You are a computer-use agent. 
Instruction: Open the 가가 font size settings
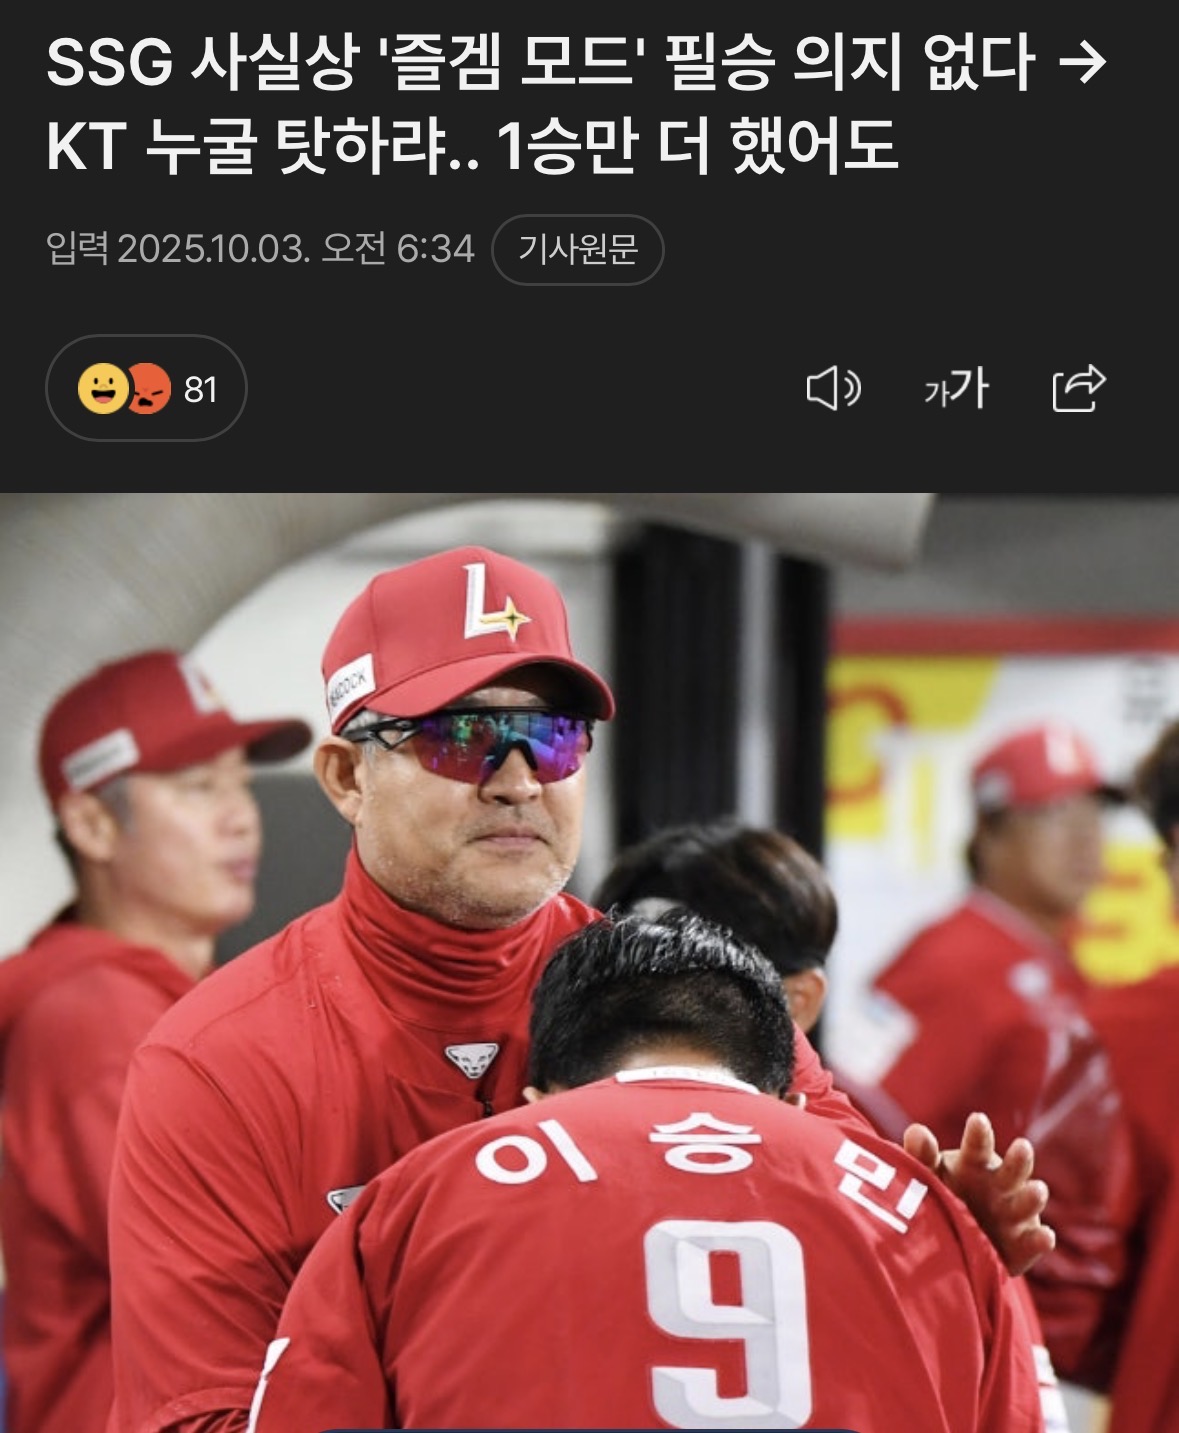[x=956, y=388]
